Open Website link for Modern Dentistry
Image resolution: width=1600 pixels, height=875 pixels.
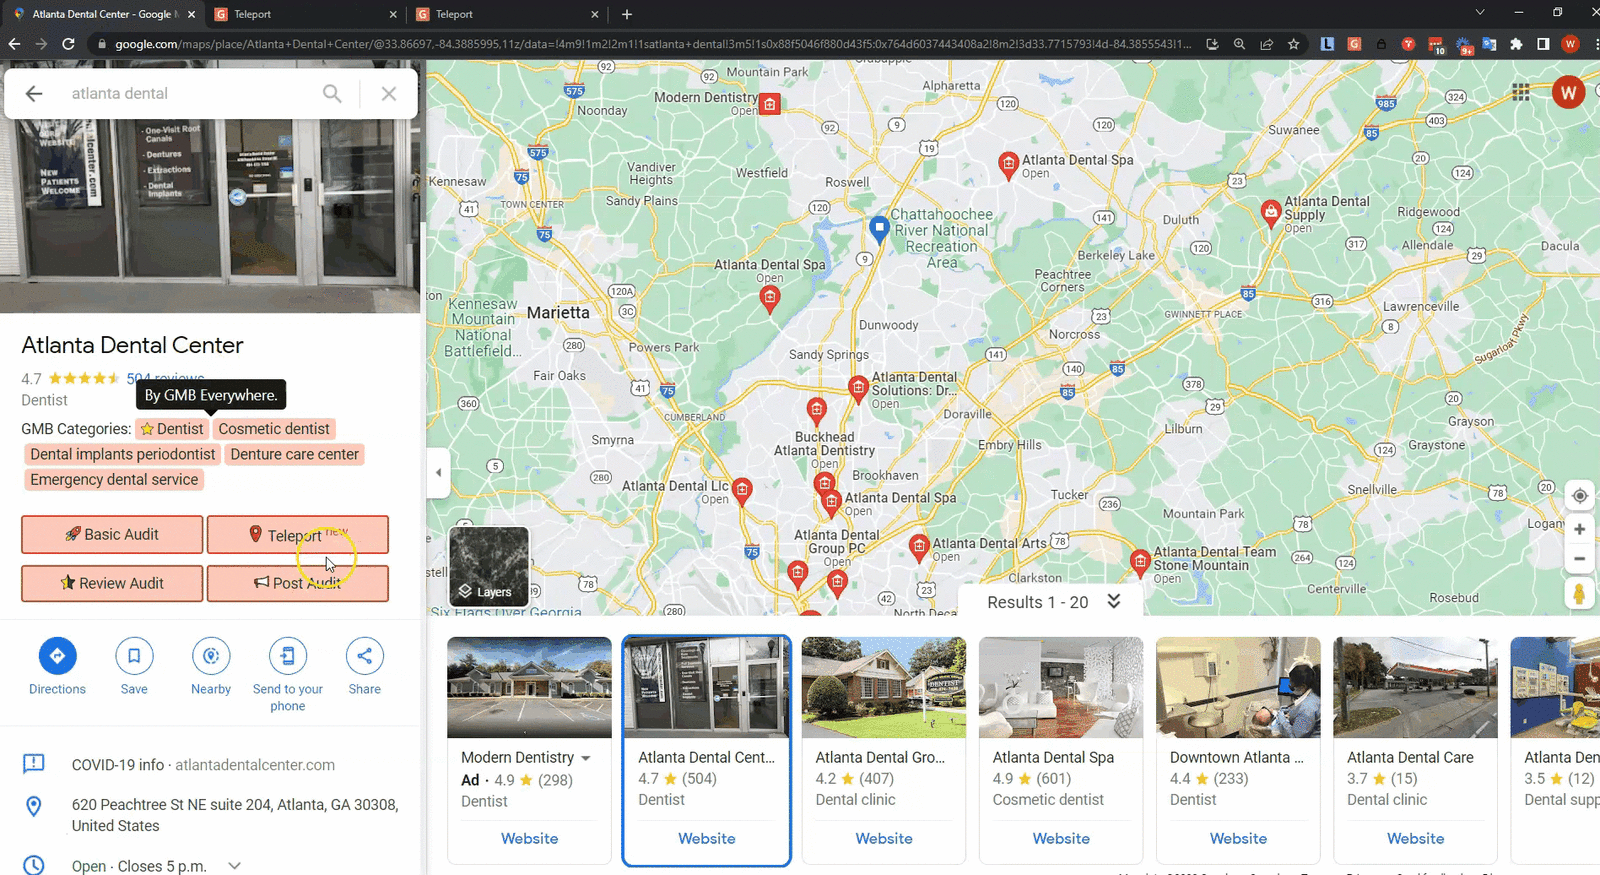[529, 838]
